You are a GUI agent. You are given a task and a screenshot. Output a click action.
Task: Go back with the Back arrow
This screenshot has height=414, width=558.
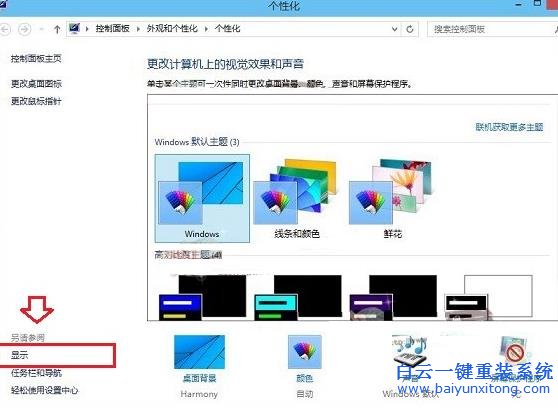tap(4, 29)
